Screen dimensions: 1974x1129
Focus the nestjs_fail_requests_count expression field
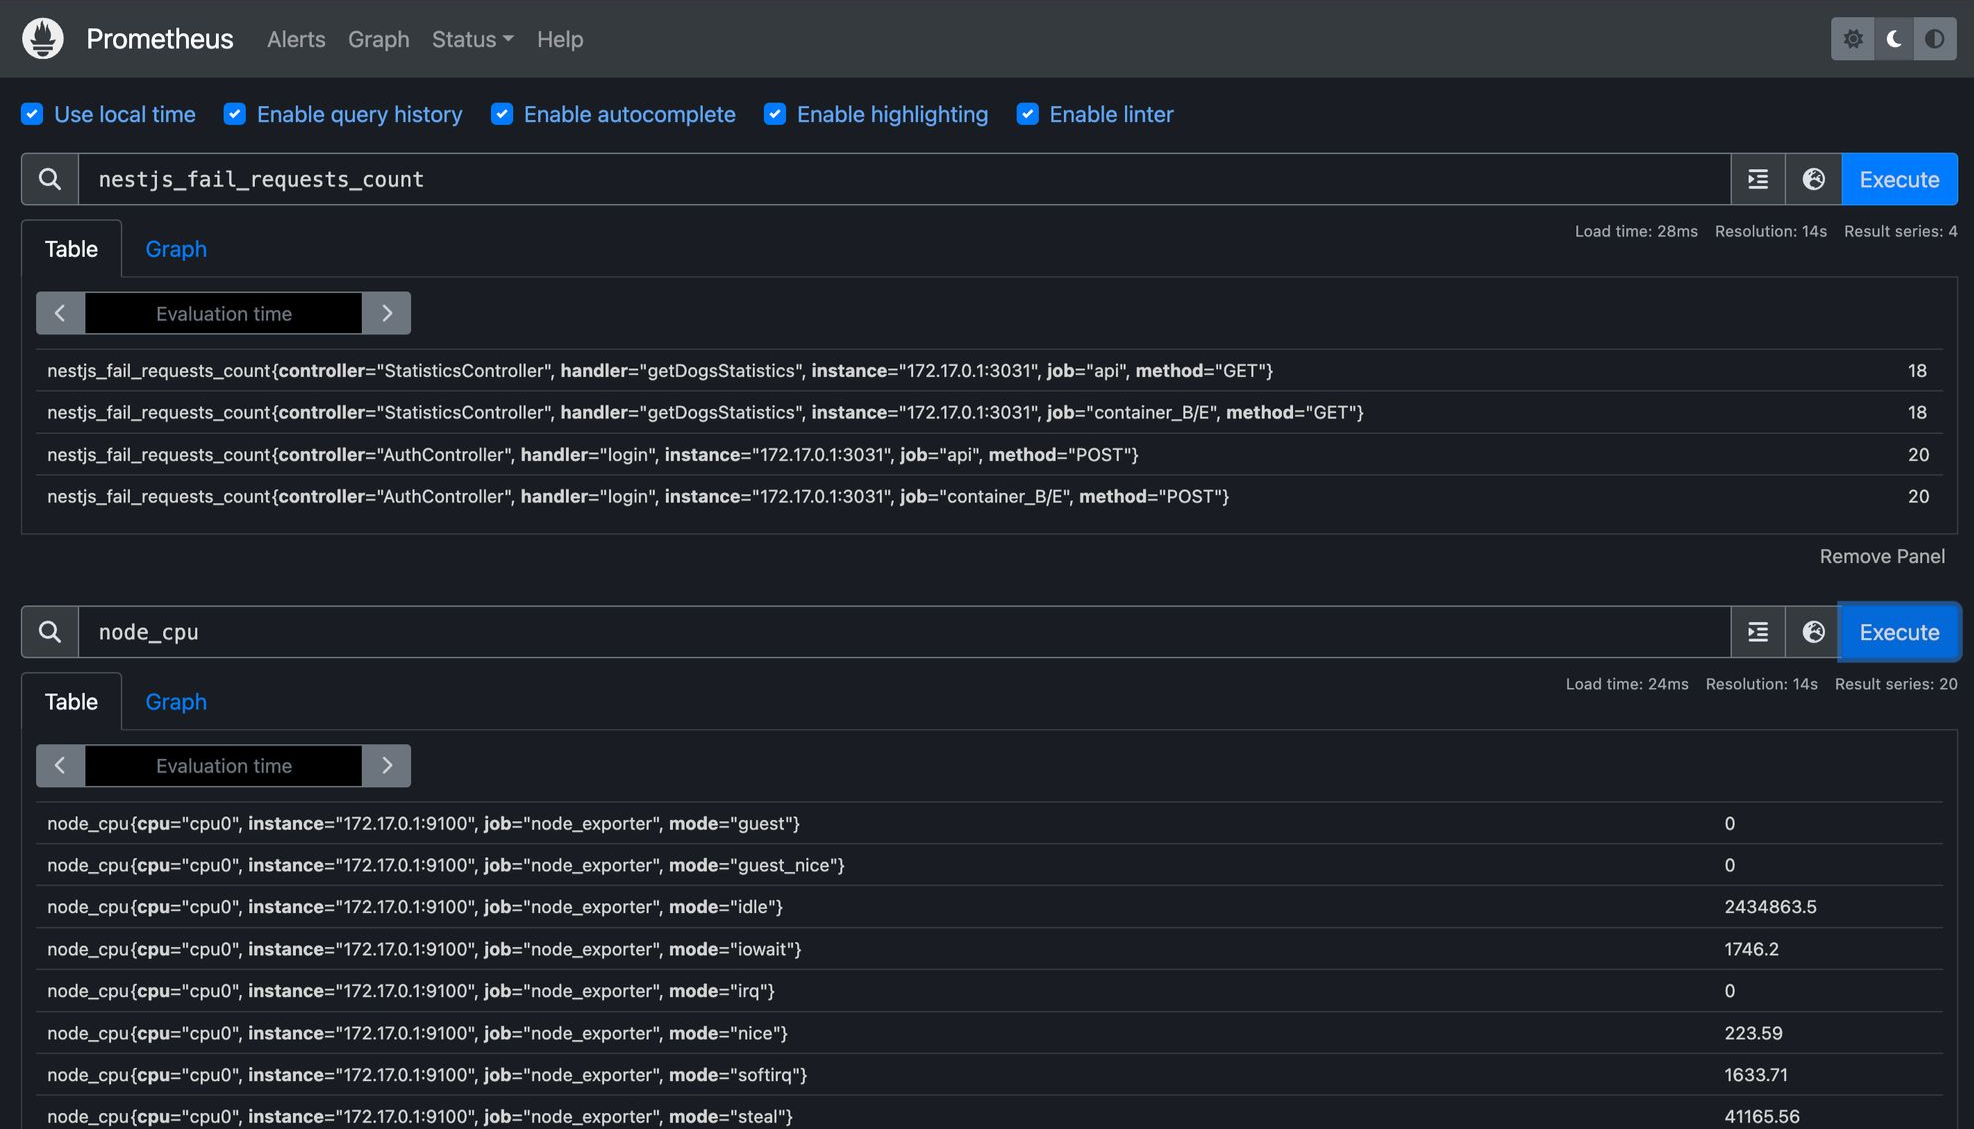(904, 179)
